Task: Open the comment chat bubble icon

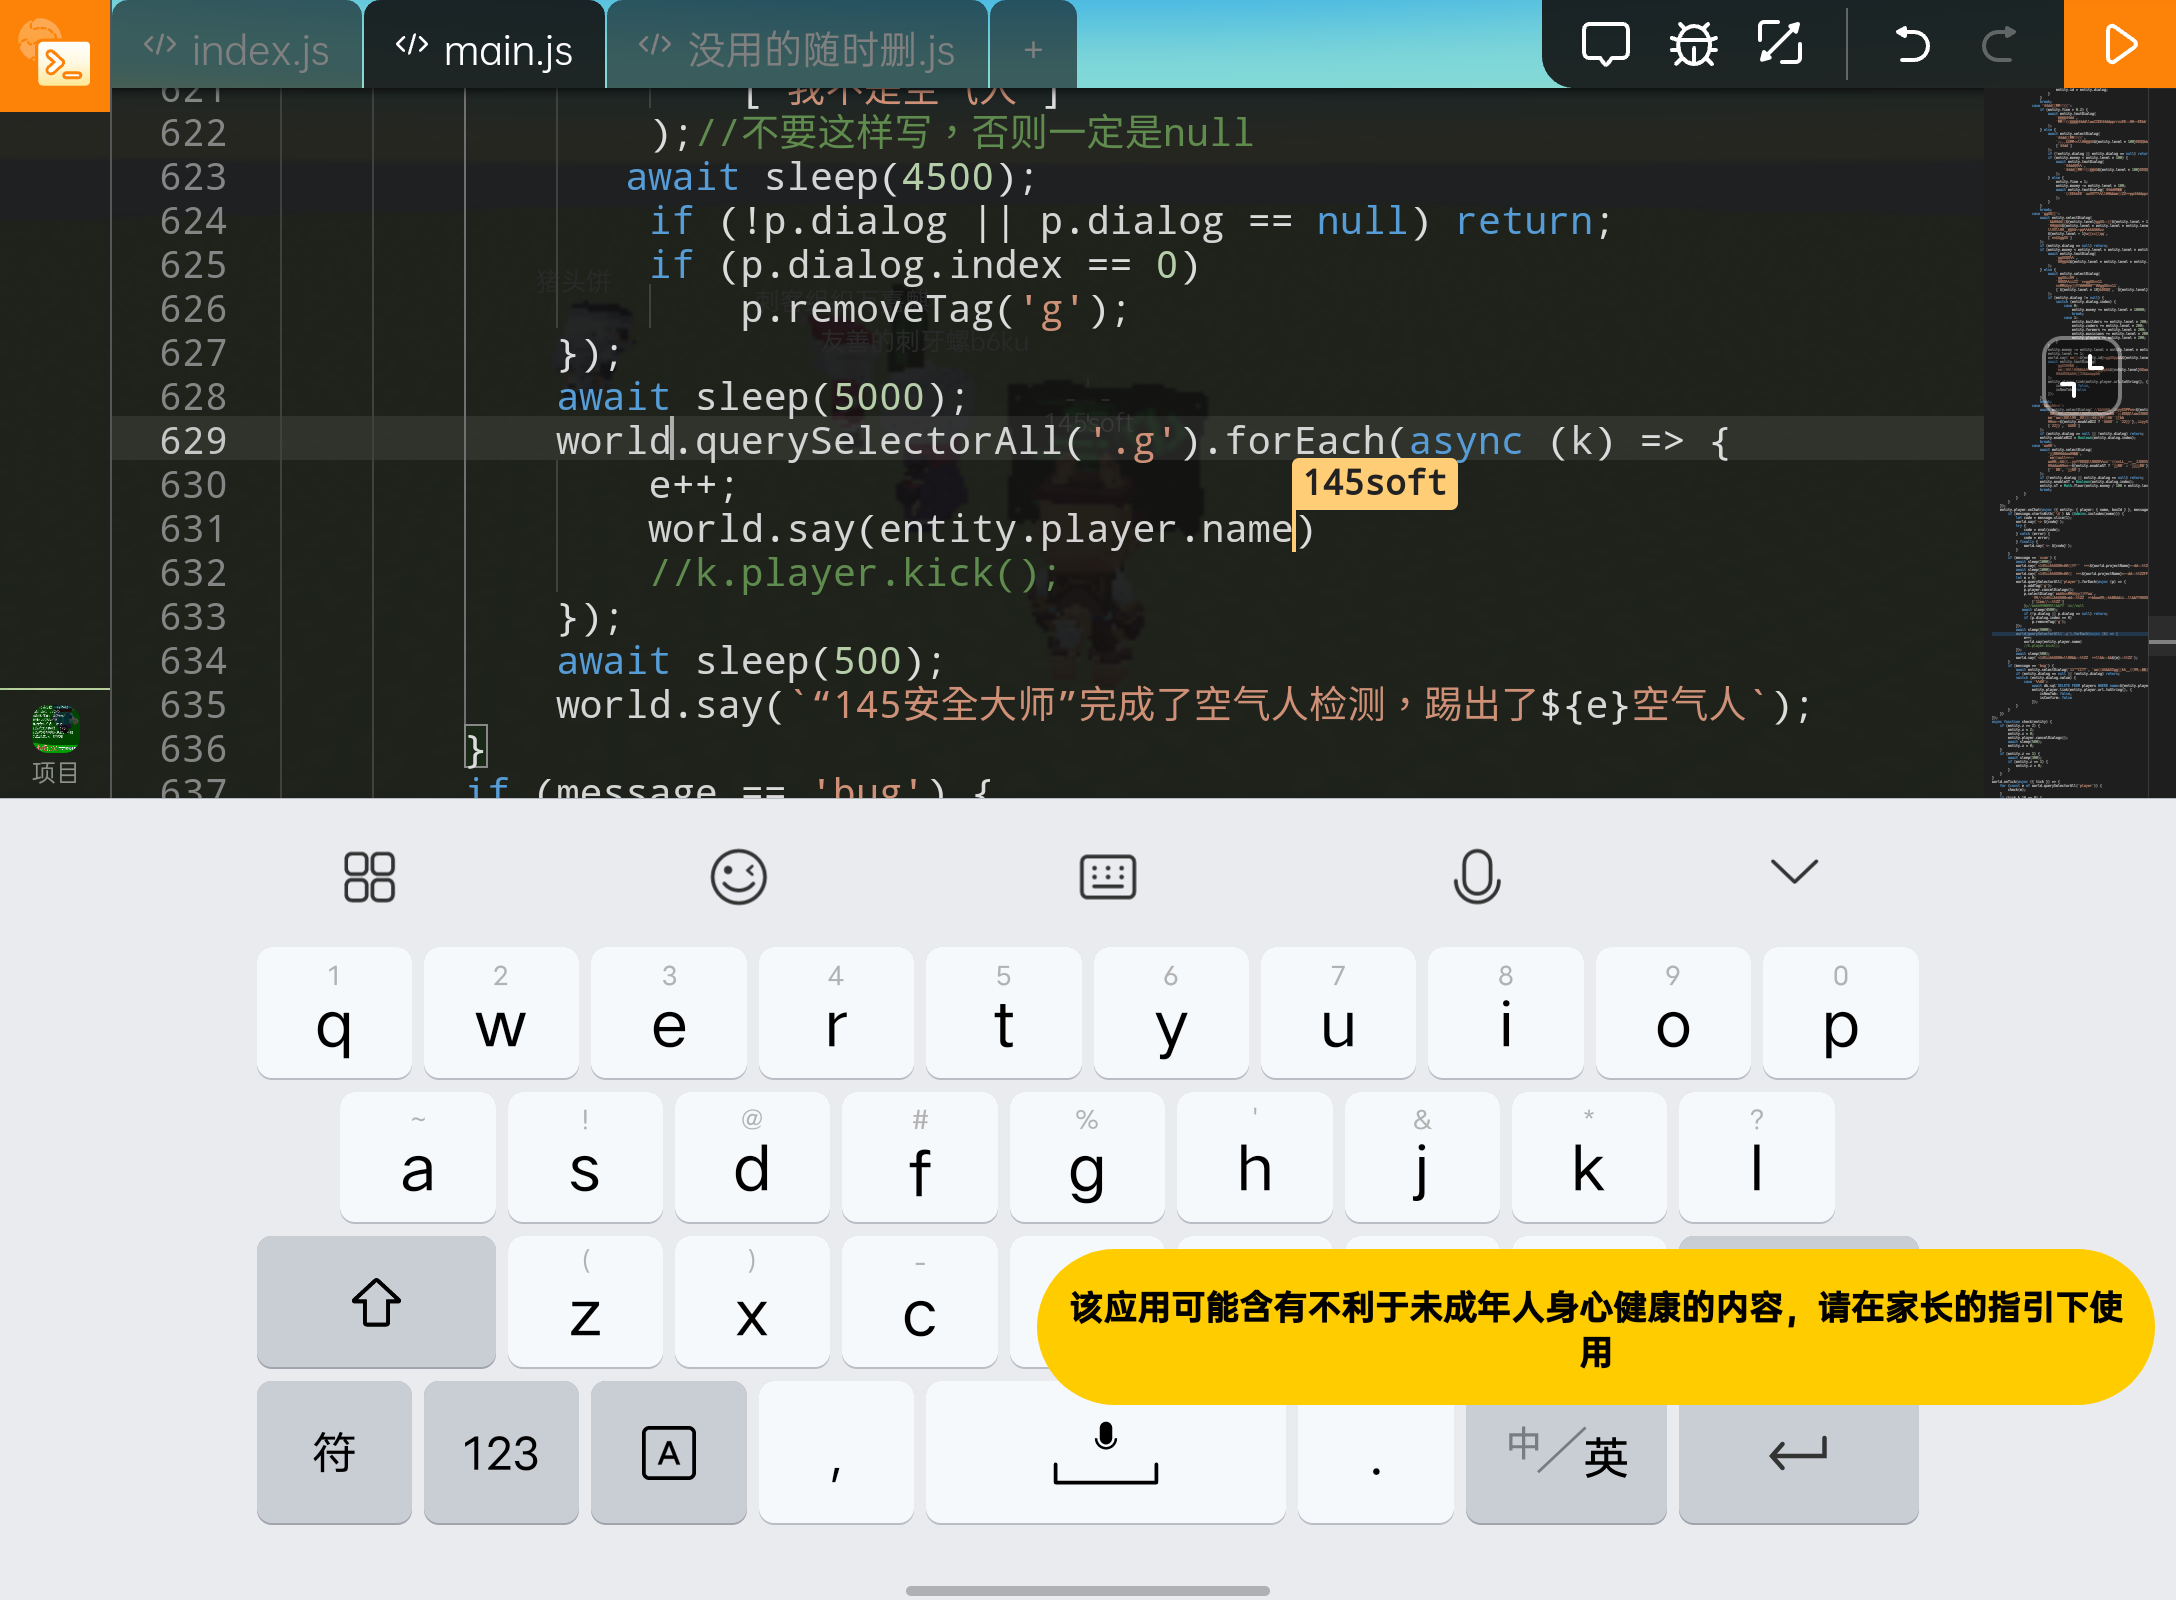Action: pyautogui.click(x=1605, y=44)
